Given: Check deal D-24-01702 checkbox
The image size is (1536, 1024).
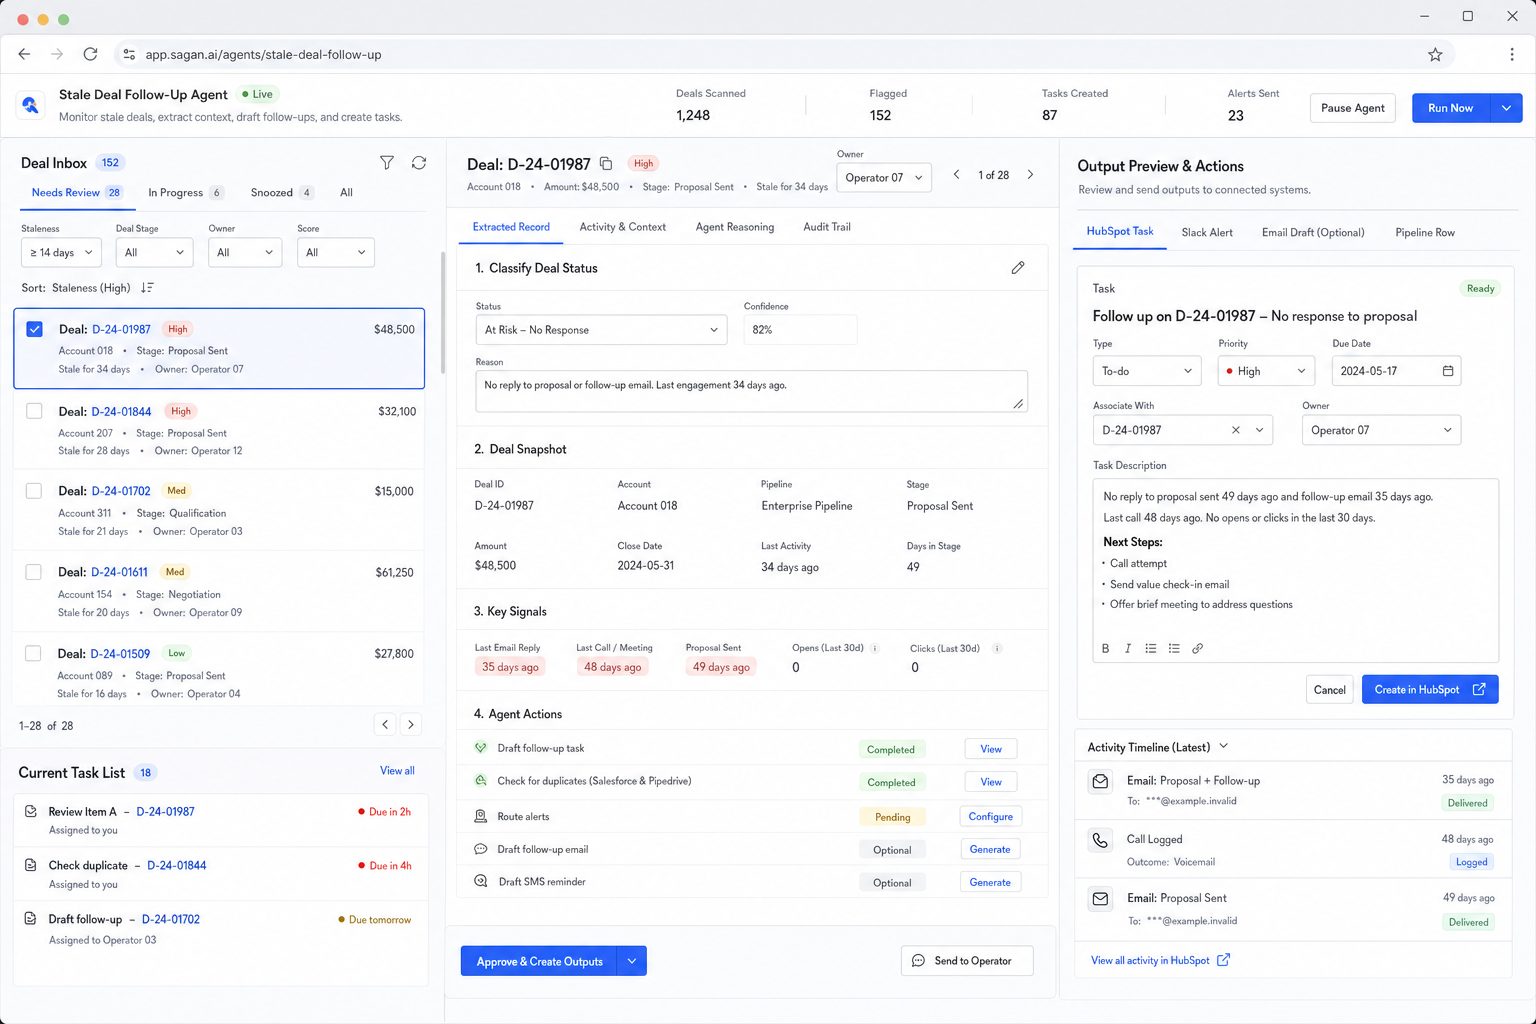Looking at the screenshot, I should [x=34, y=491].
